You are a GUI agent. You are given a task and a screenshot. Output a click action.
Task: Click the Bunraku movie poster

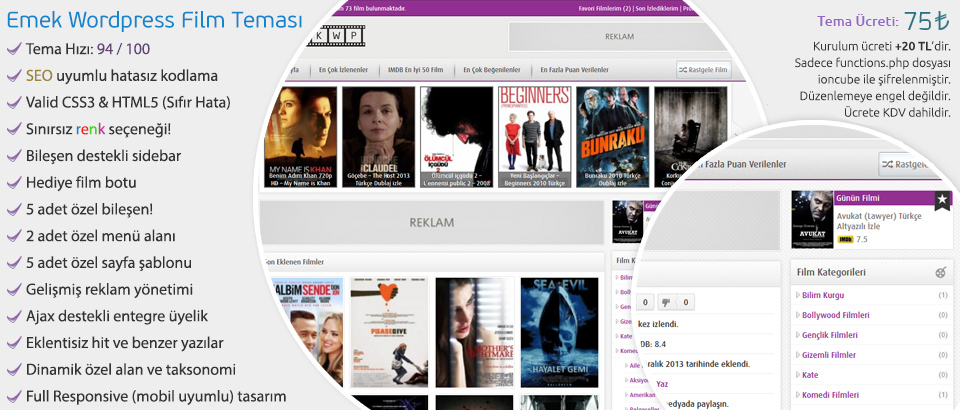tap(612, 135)
